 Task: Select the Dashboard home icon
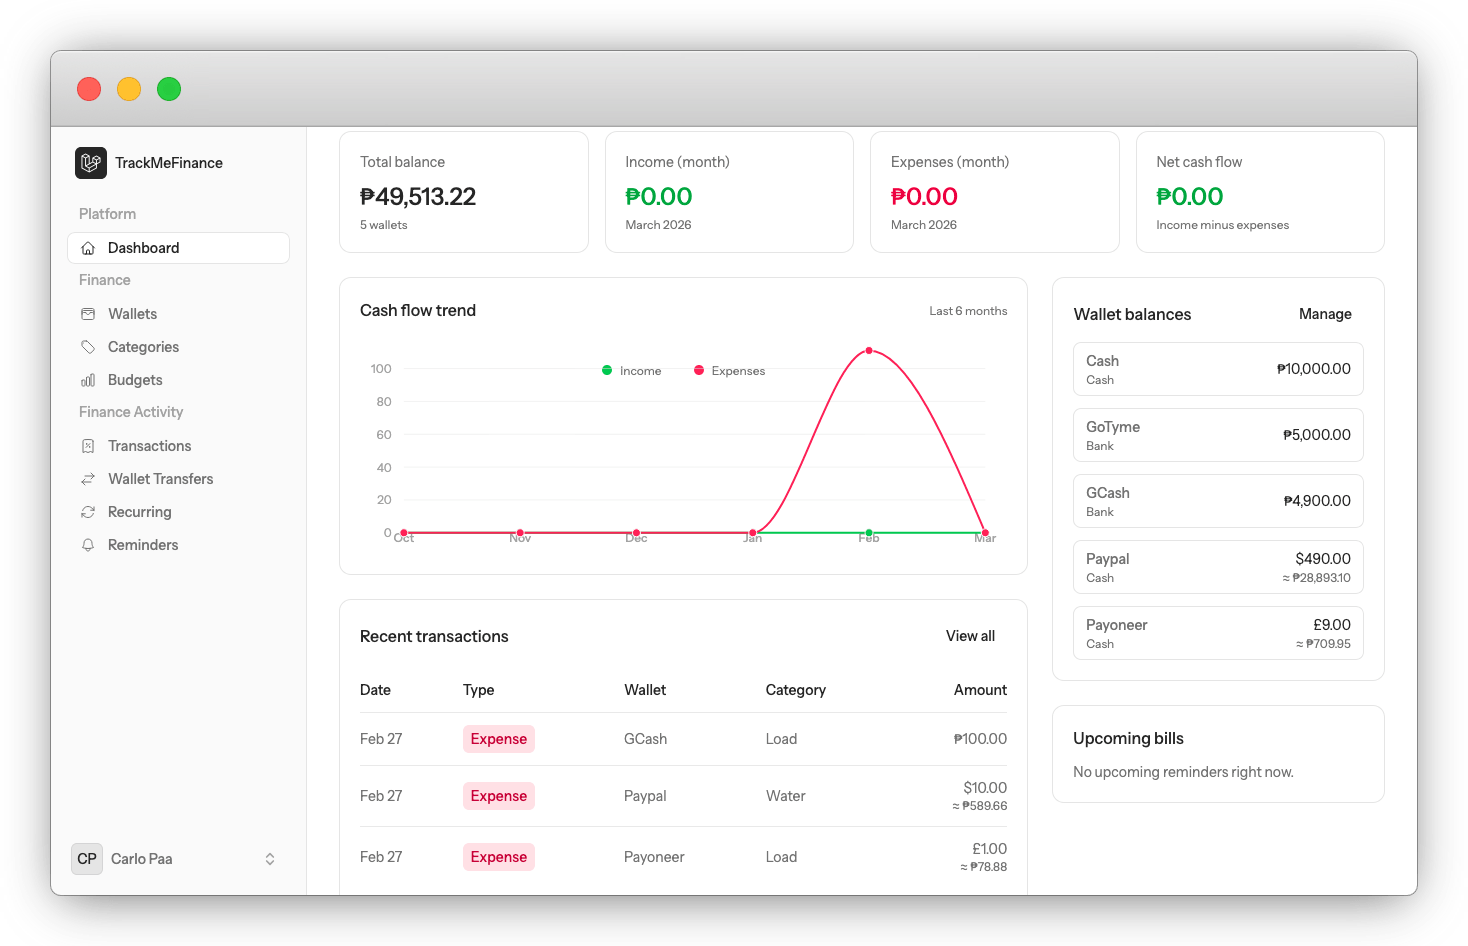89,247
